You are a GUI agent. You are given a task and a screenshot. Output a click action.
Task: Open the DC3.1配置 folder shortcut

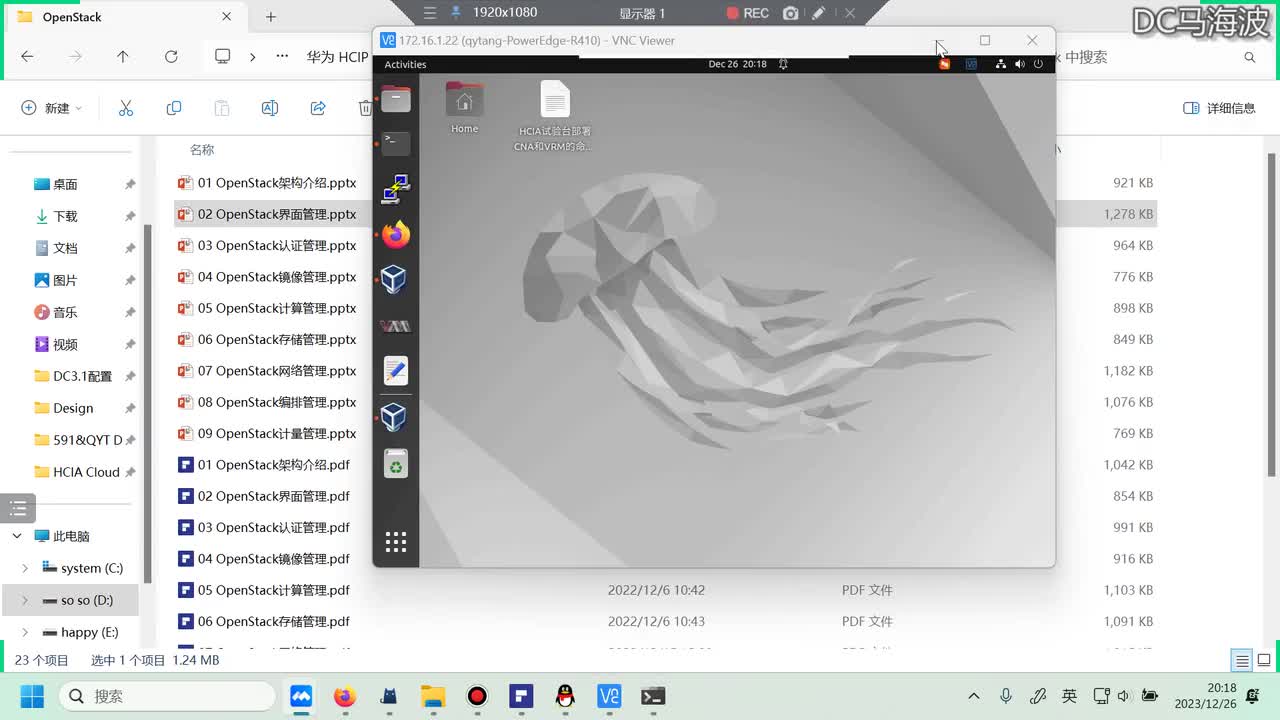[x=83, y=376]
